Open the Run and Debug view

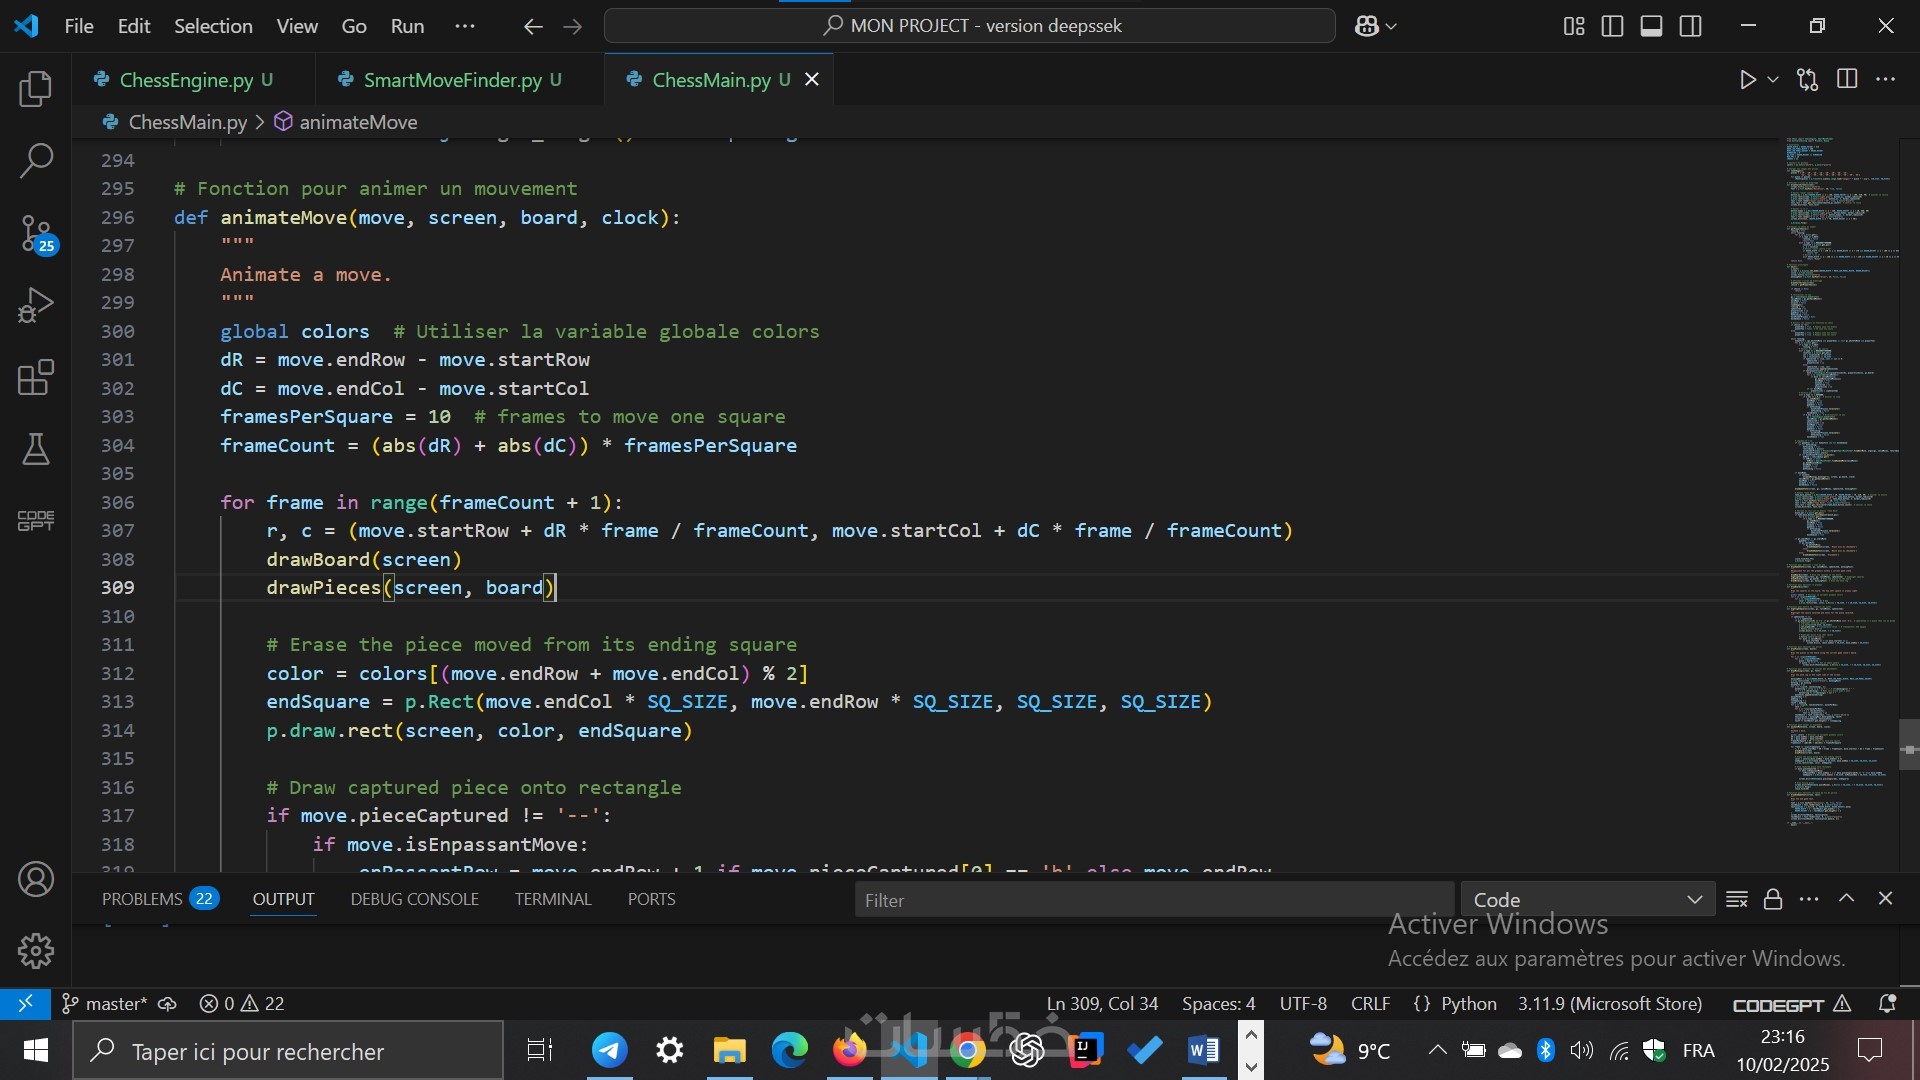(x=36, y=306)
